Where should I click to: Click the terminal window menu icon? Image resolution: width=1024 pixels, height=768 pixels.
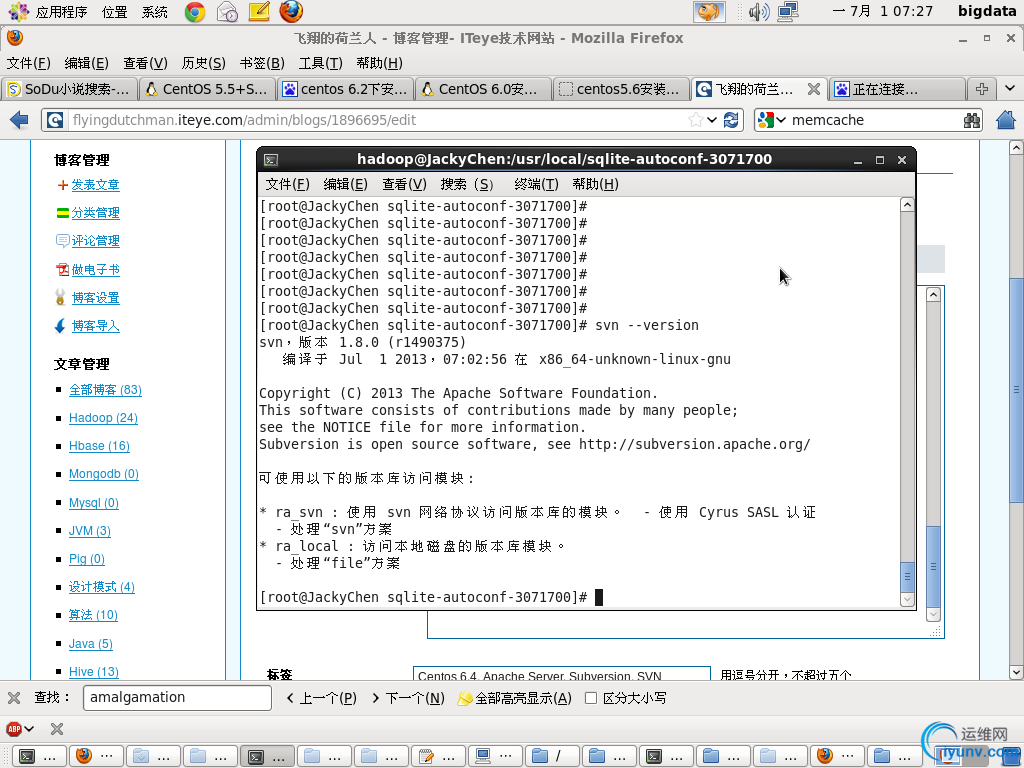[x=271, y=160]
